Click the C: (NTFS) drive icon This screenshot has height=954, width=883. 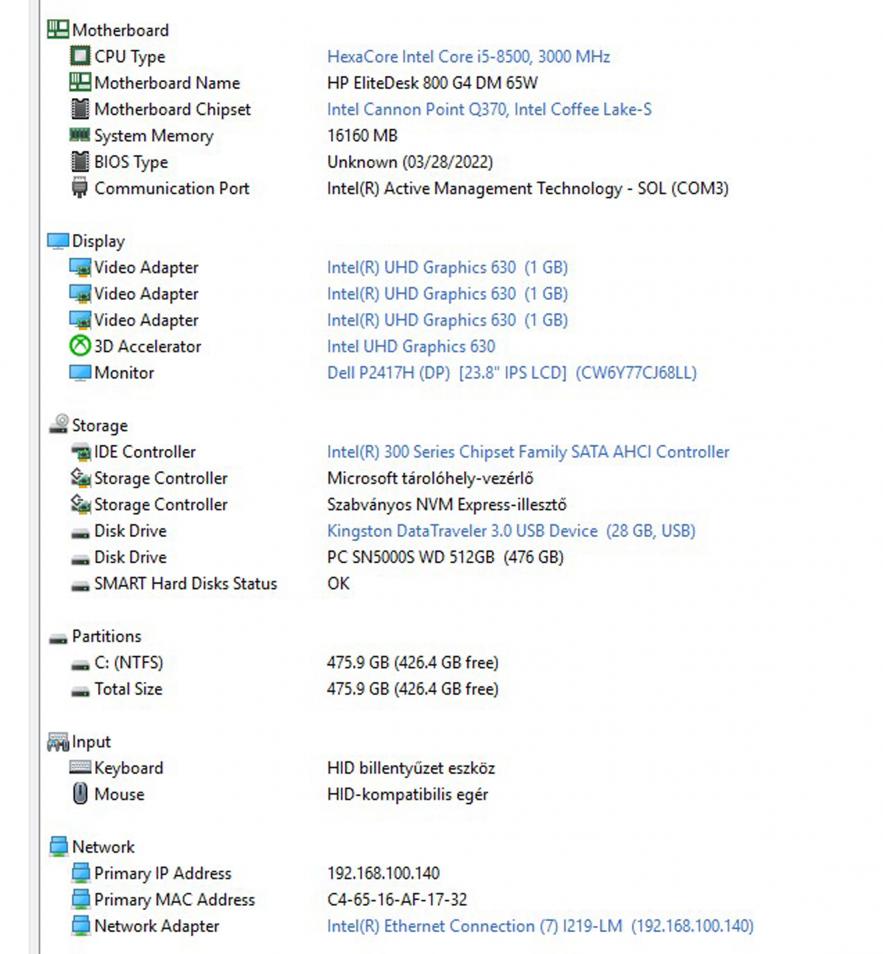[80, 665]
